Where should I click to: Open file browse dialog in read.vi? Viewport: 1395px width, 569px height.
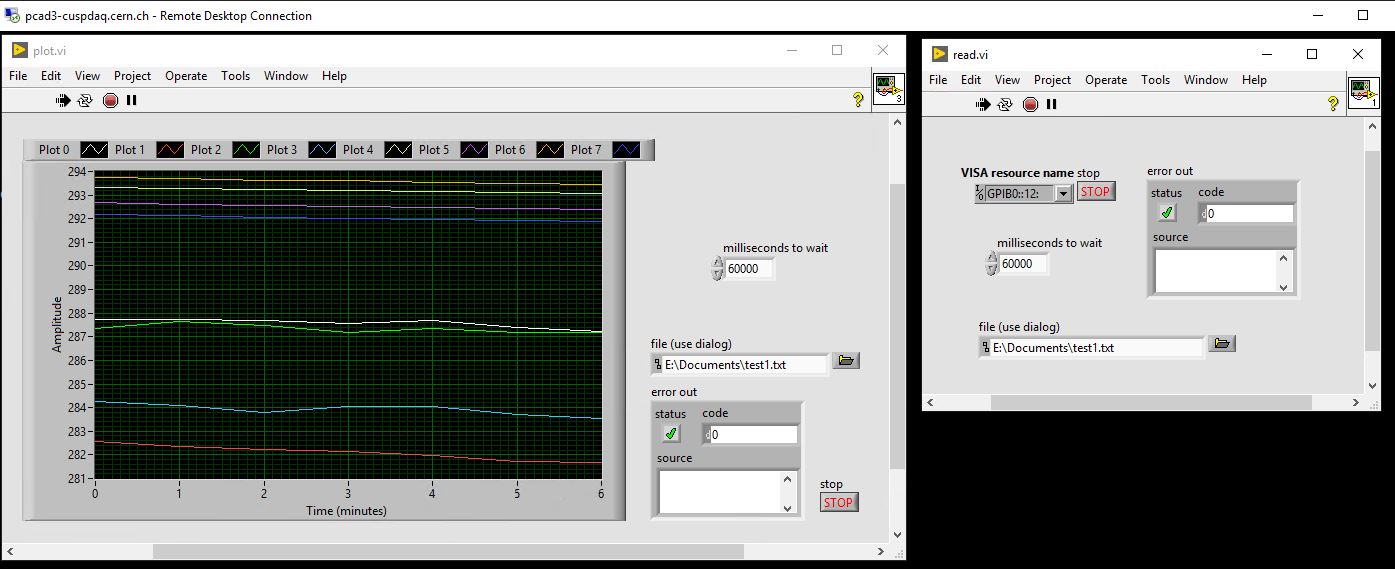coord(1221,344)
